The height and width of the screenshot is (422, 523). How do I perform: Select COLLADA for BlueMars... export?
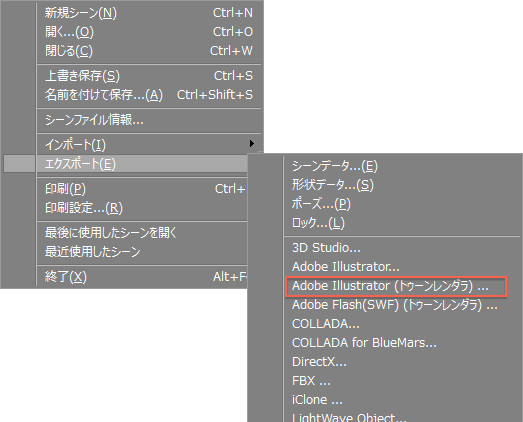tap(402, 343)
